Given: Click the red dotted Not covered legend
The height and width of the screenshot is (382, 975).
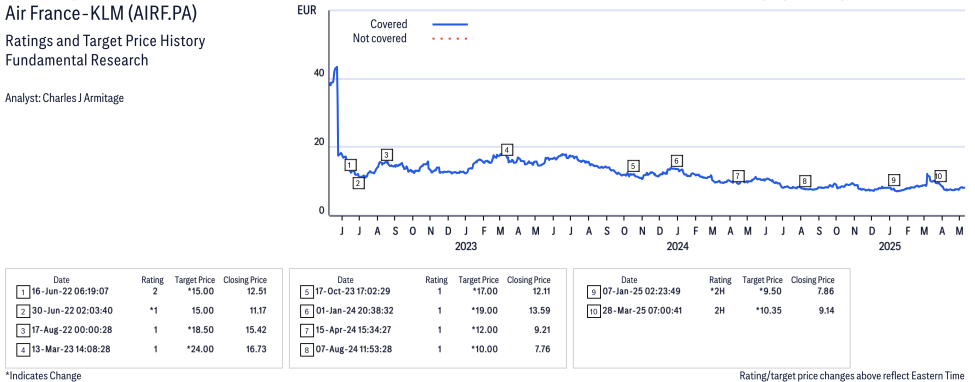Looking at the screenshot, I should coord(450,39).
